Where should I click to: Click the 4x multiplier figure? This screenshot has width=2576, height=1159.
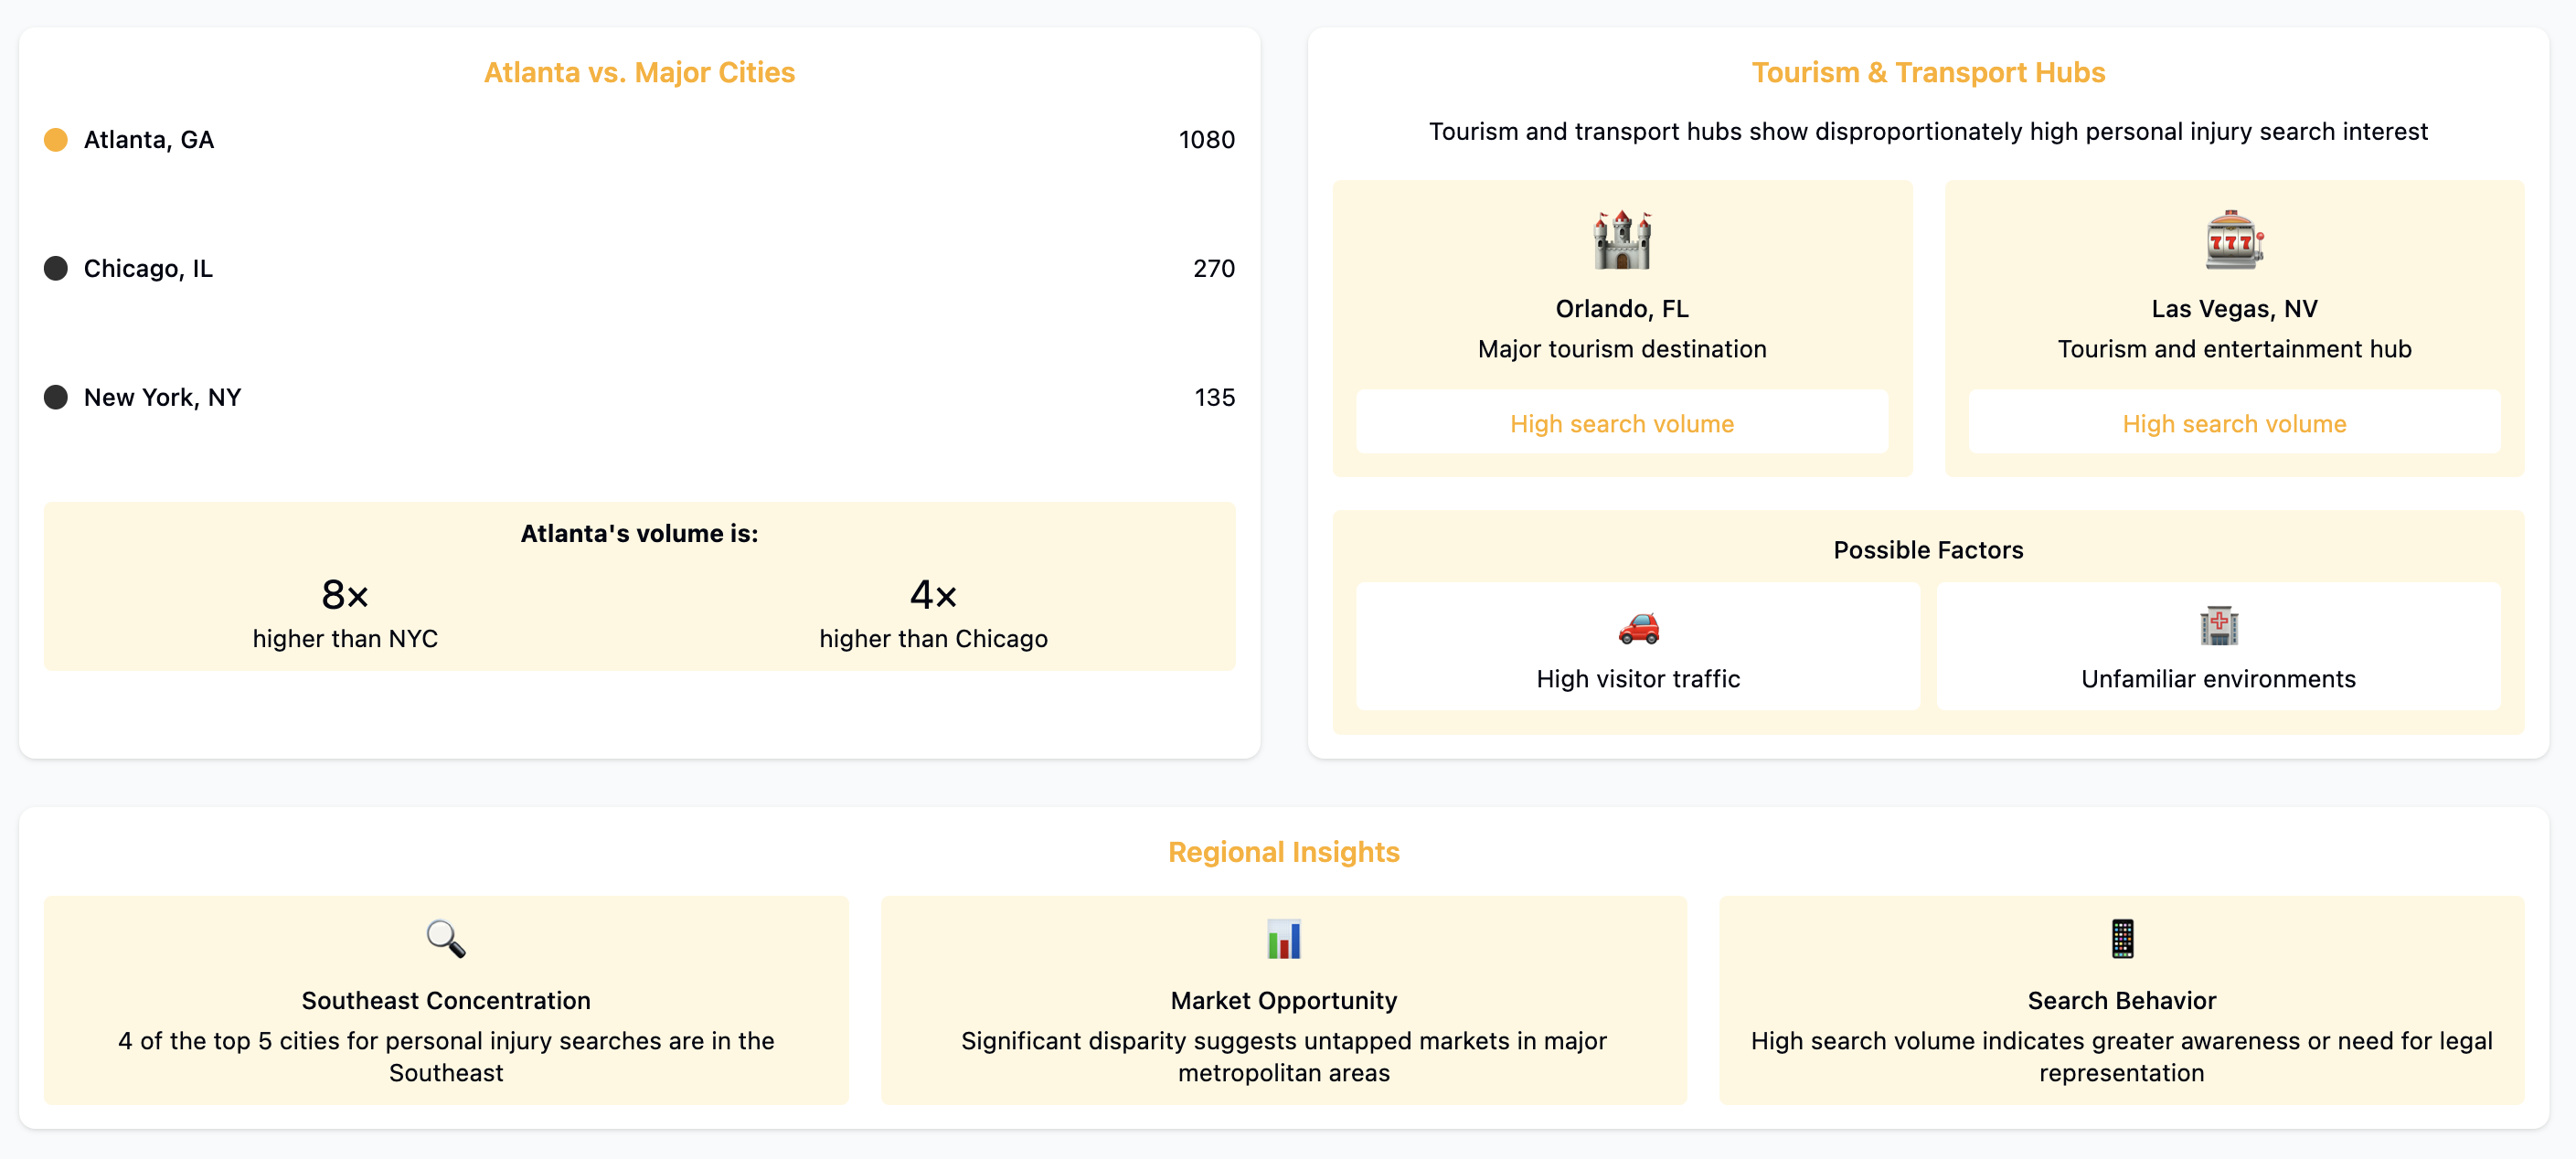tap(933, 595)
